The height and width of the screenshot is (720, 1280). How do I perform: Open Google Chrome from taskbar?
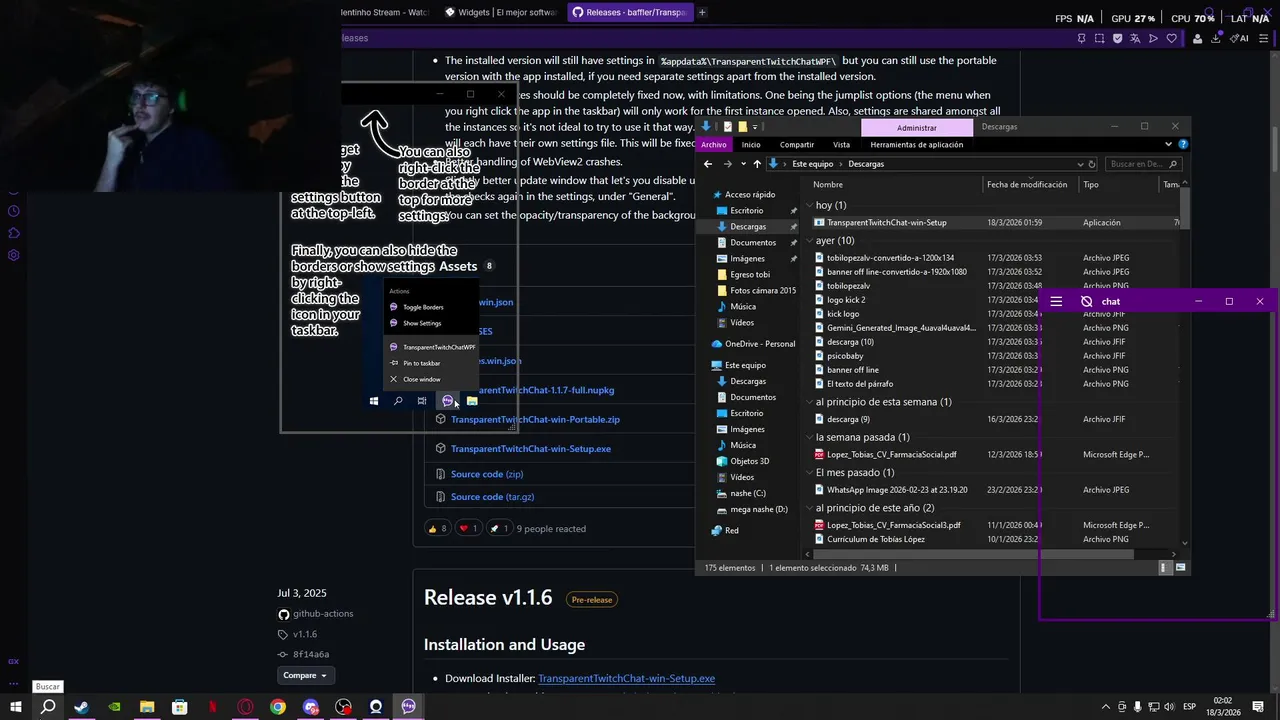tap(278, 707)
